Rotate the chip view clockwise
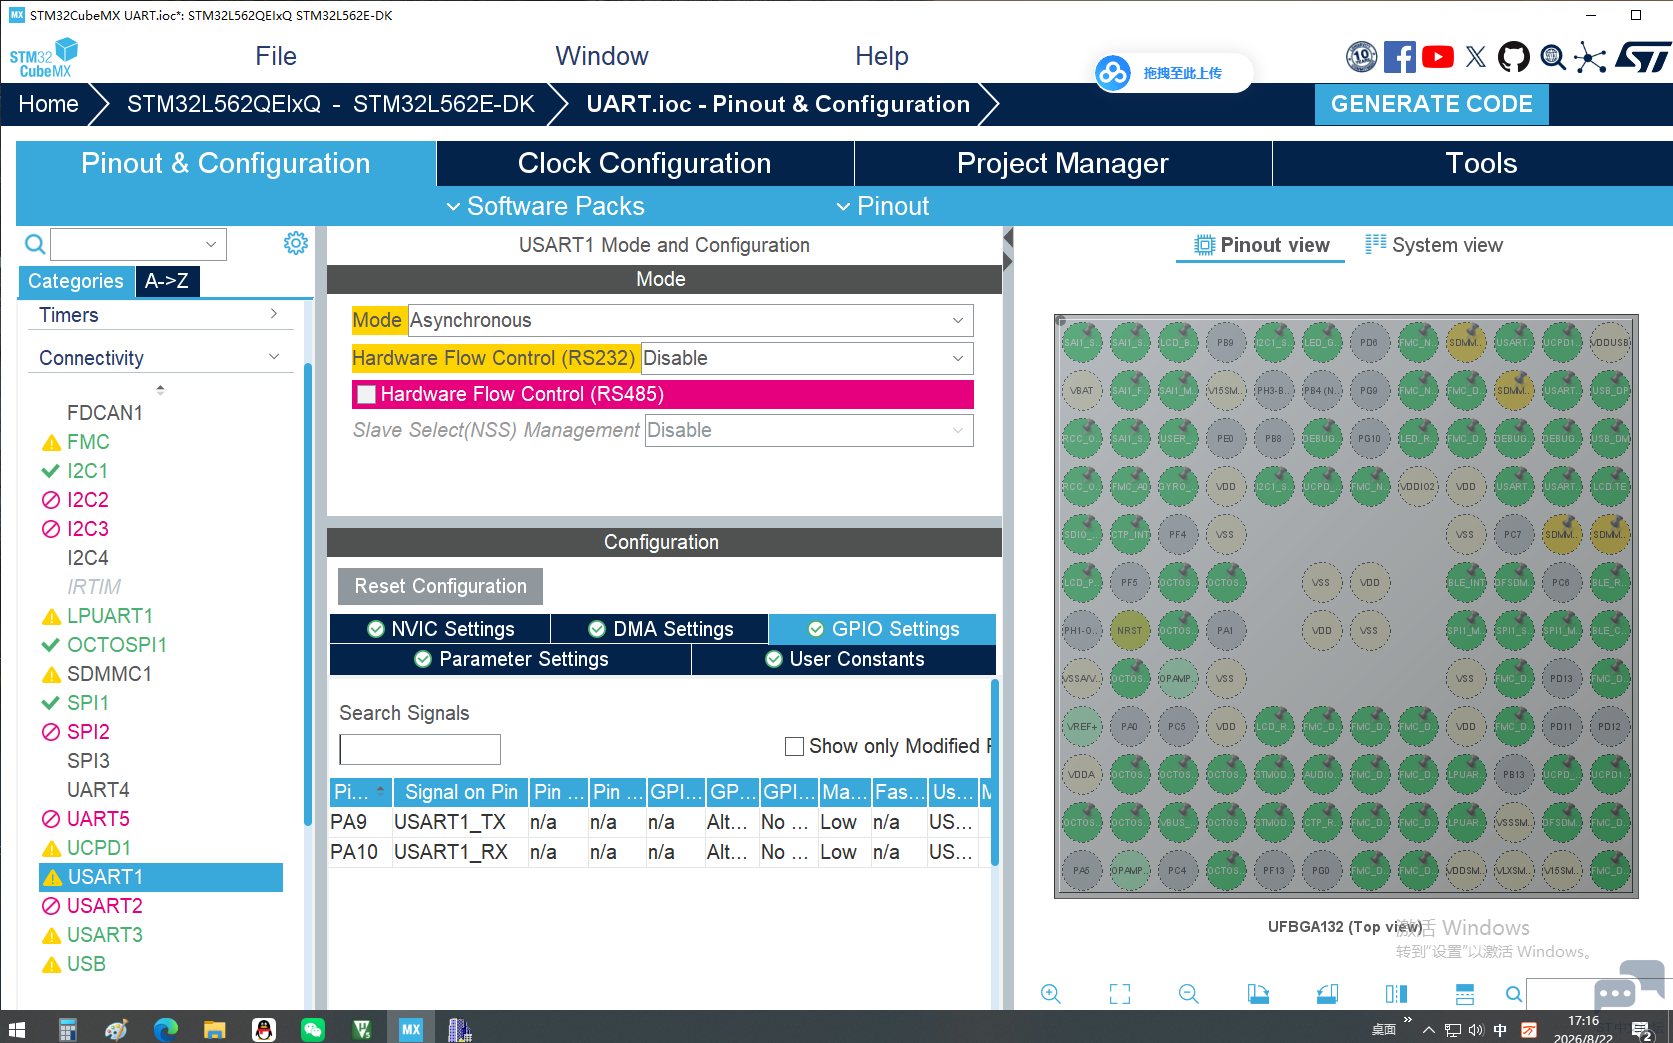 1258,993
